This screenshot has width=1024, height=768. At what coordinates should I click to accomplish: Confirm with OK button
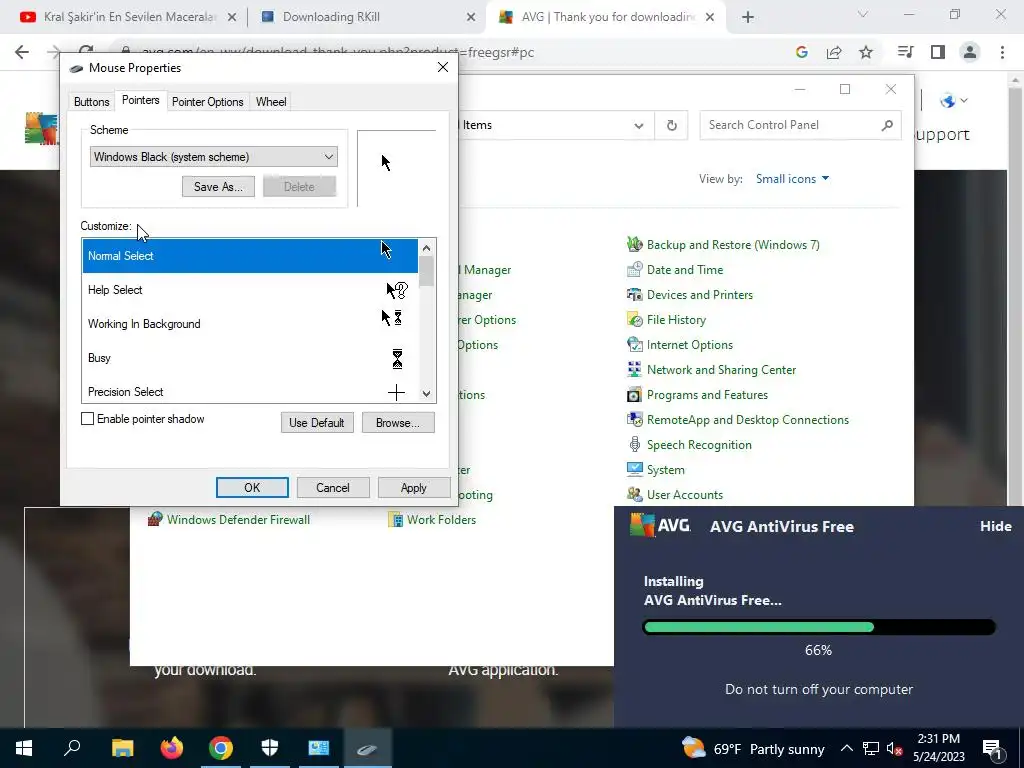pos(252,487)
